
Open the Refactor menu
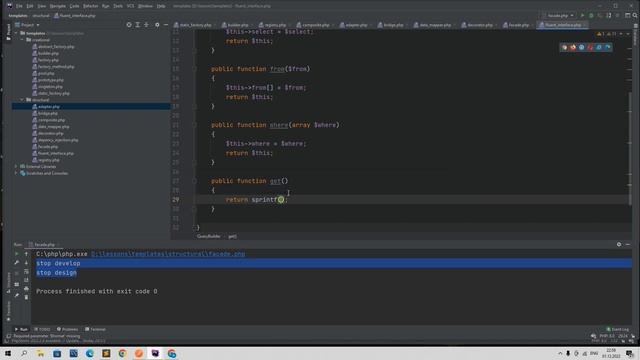pyautogui.click(x=91, y=6)
